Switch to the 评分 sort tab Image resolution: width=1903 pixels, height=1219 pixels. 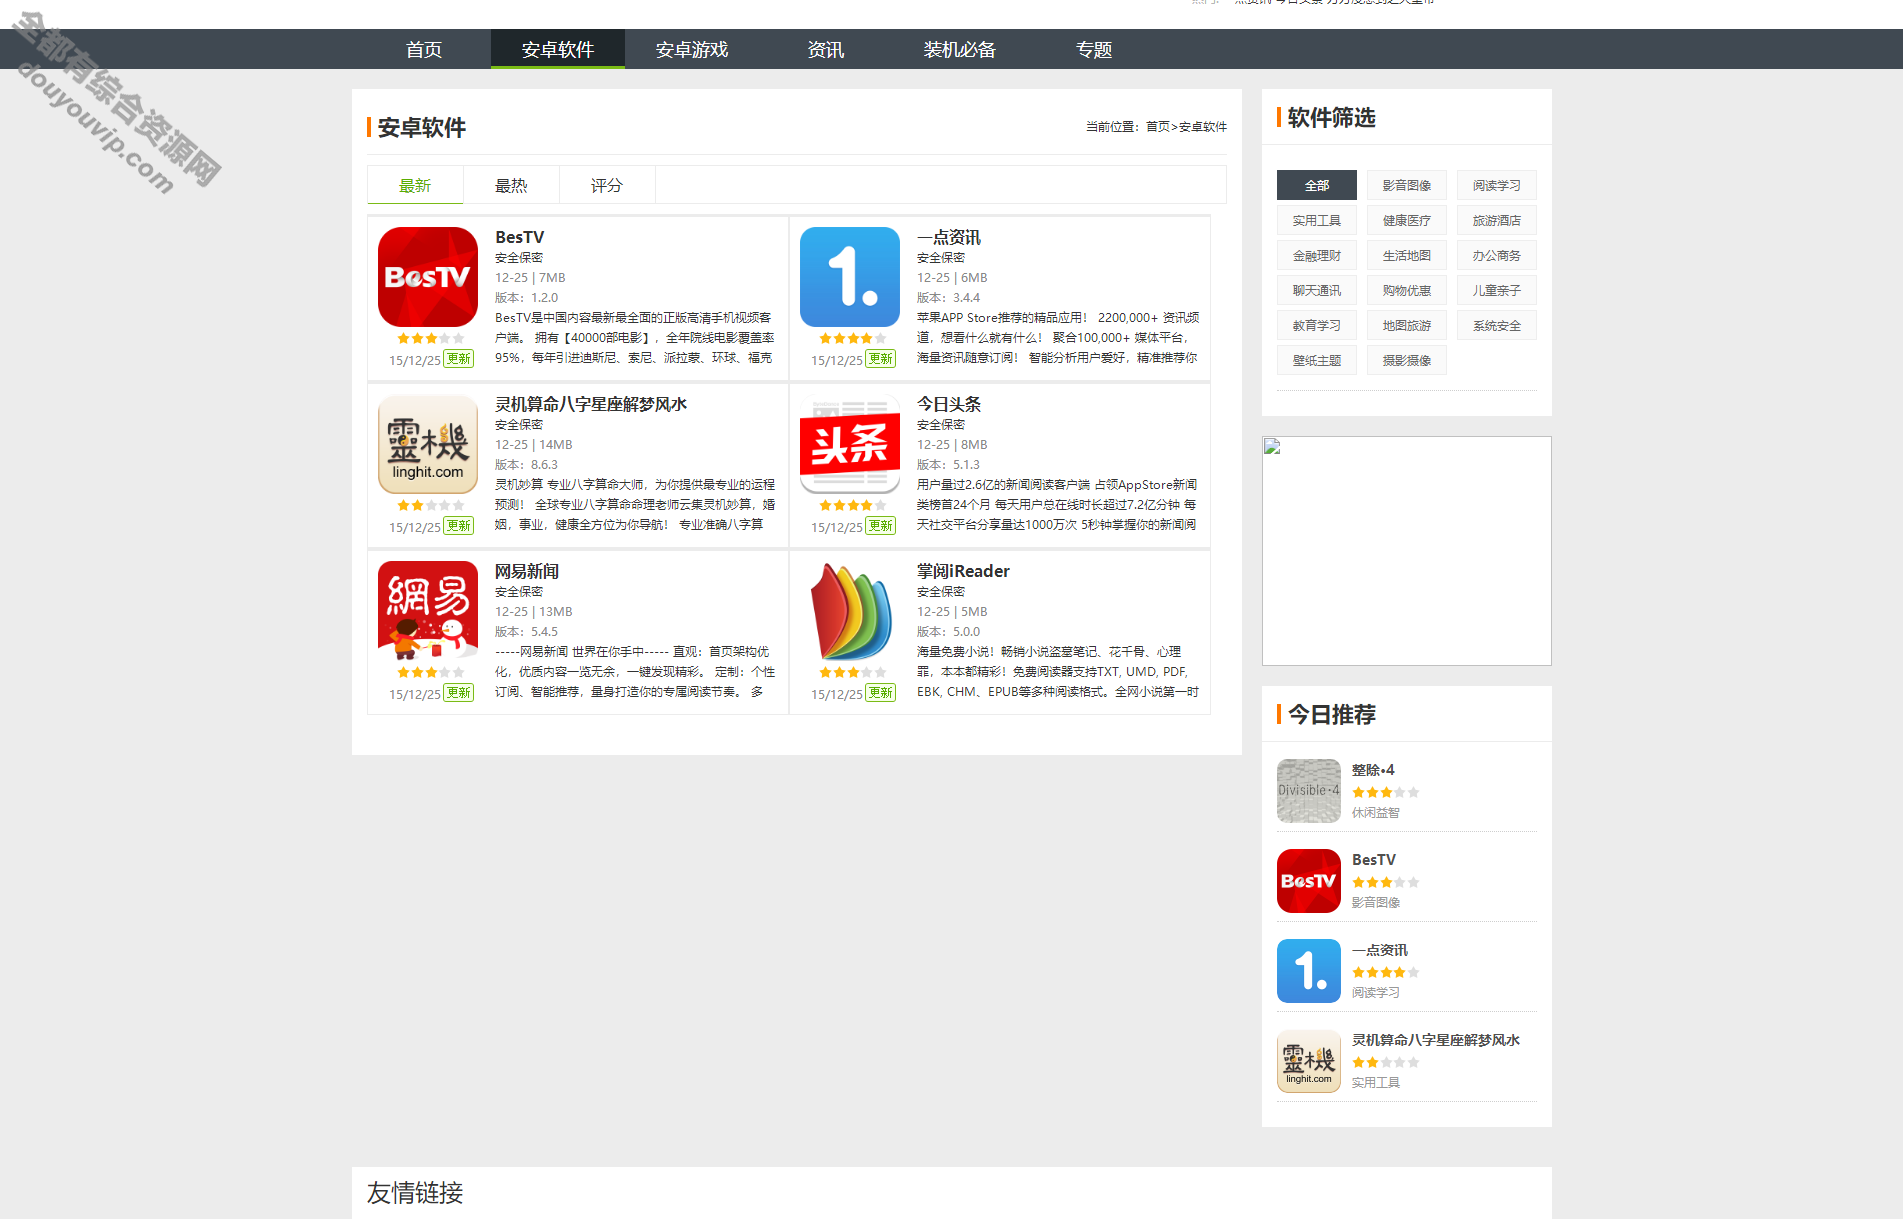click(607, 185)
